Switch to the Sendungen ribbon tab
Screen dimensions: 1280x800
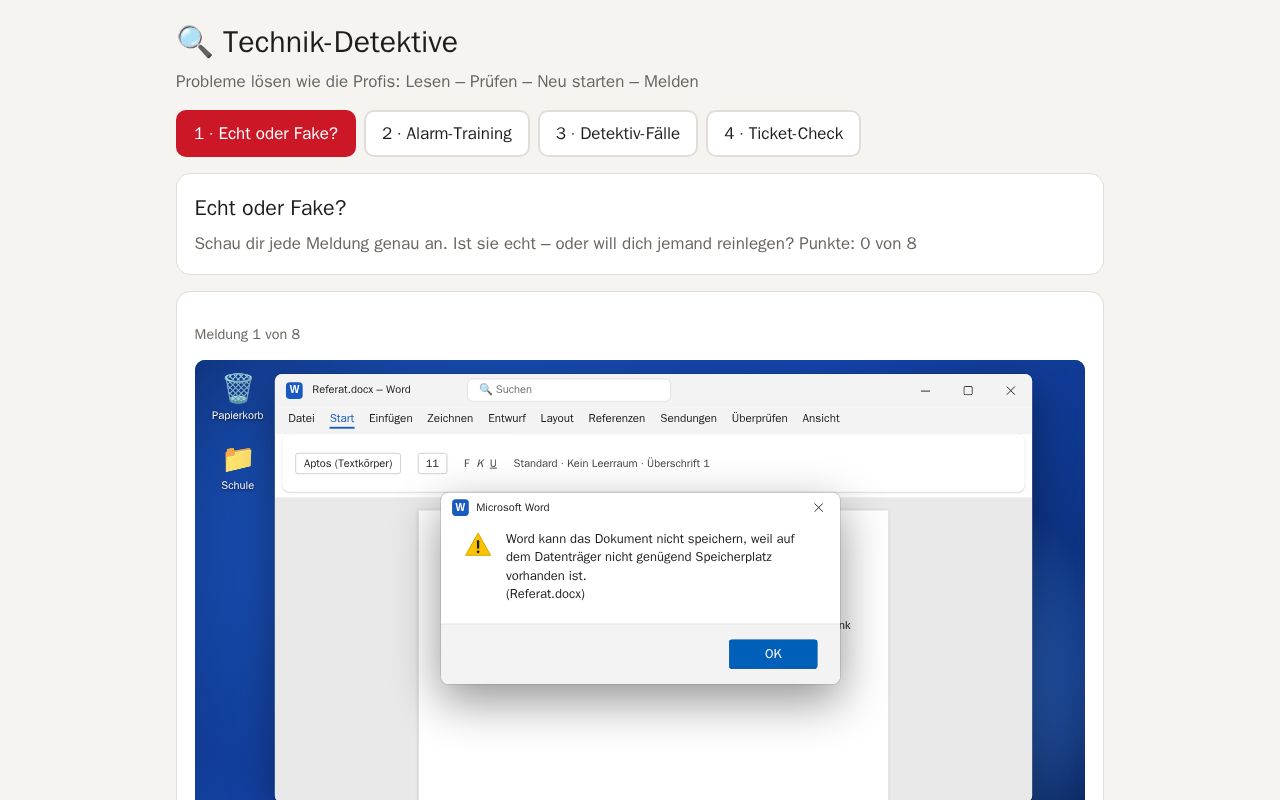click(688, 418)
